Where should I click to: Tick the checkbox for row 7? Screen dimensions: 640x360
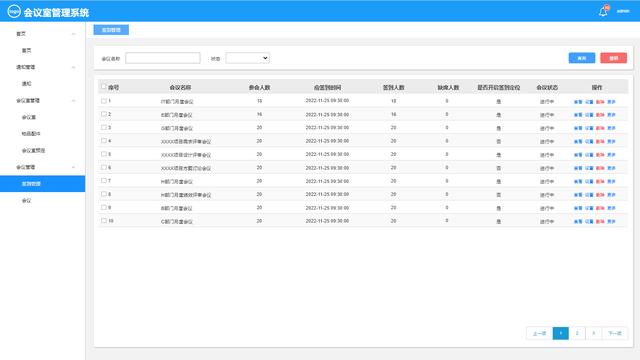pos(104,181)
